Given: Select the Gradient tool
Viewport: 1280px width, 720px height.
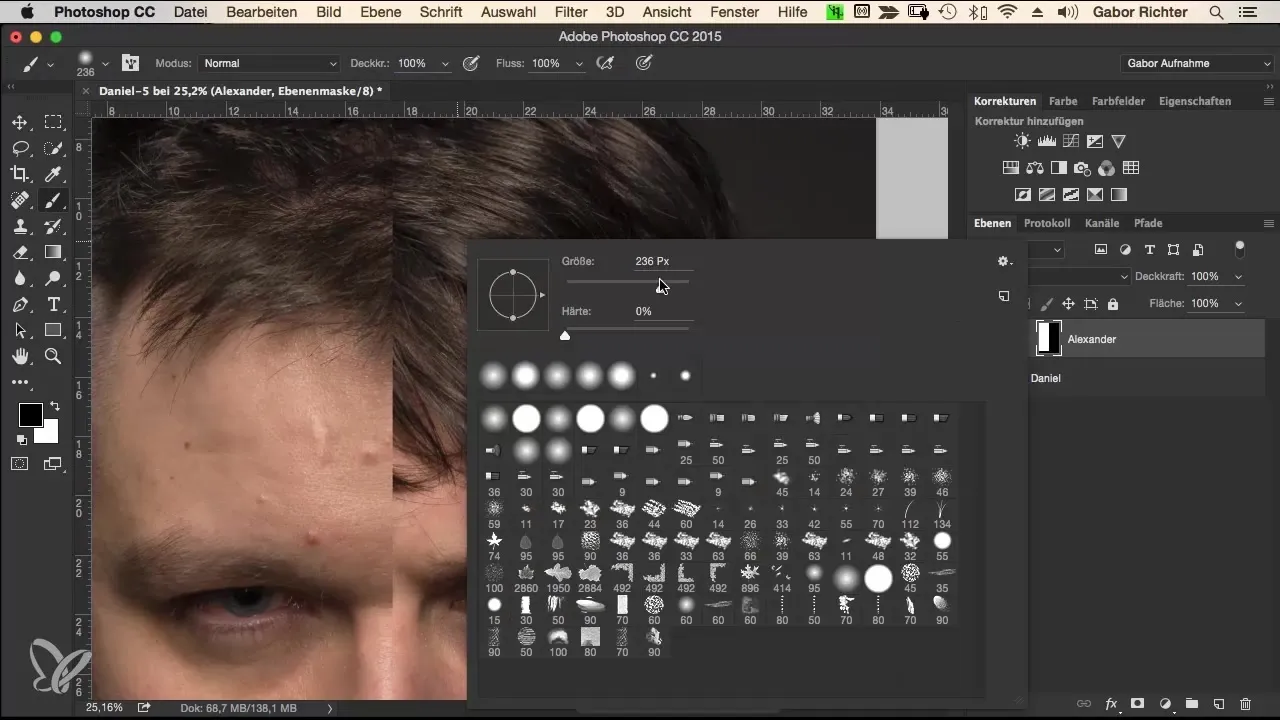Looking at the screenshot, I should pyautogui.click(x=53, y=252).
